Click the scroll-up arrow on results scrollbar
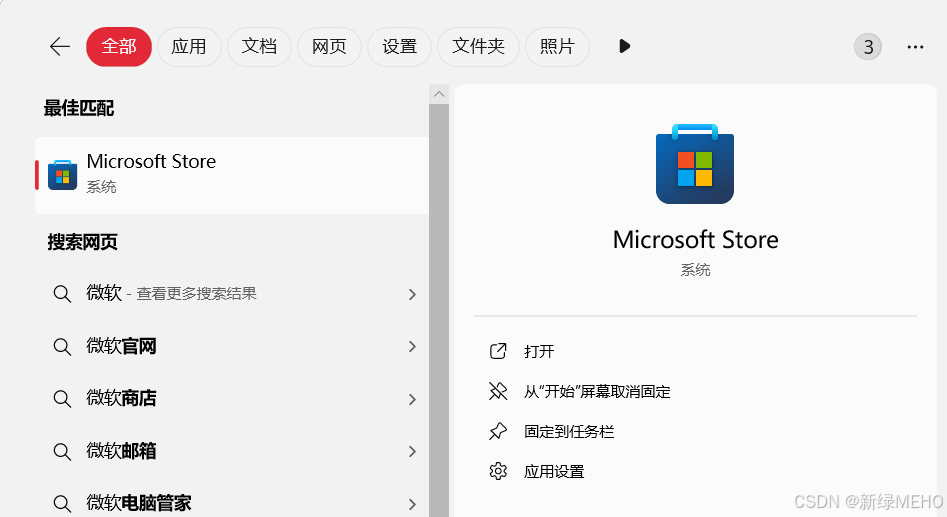Screen dimensions: 947x517 click(439, 94)
